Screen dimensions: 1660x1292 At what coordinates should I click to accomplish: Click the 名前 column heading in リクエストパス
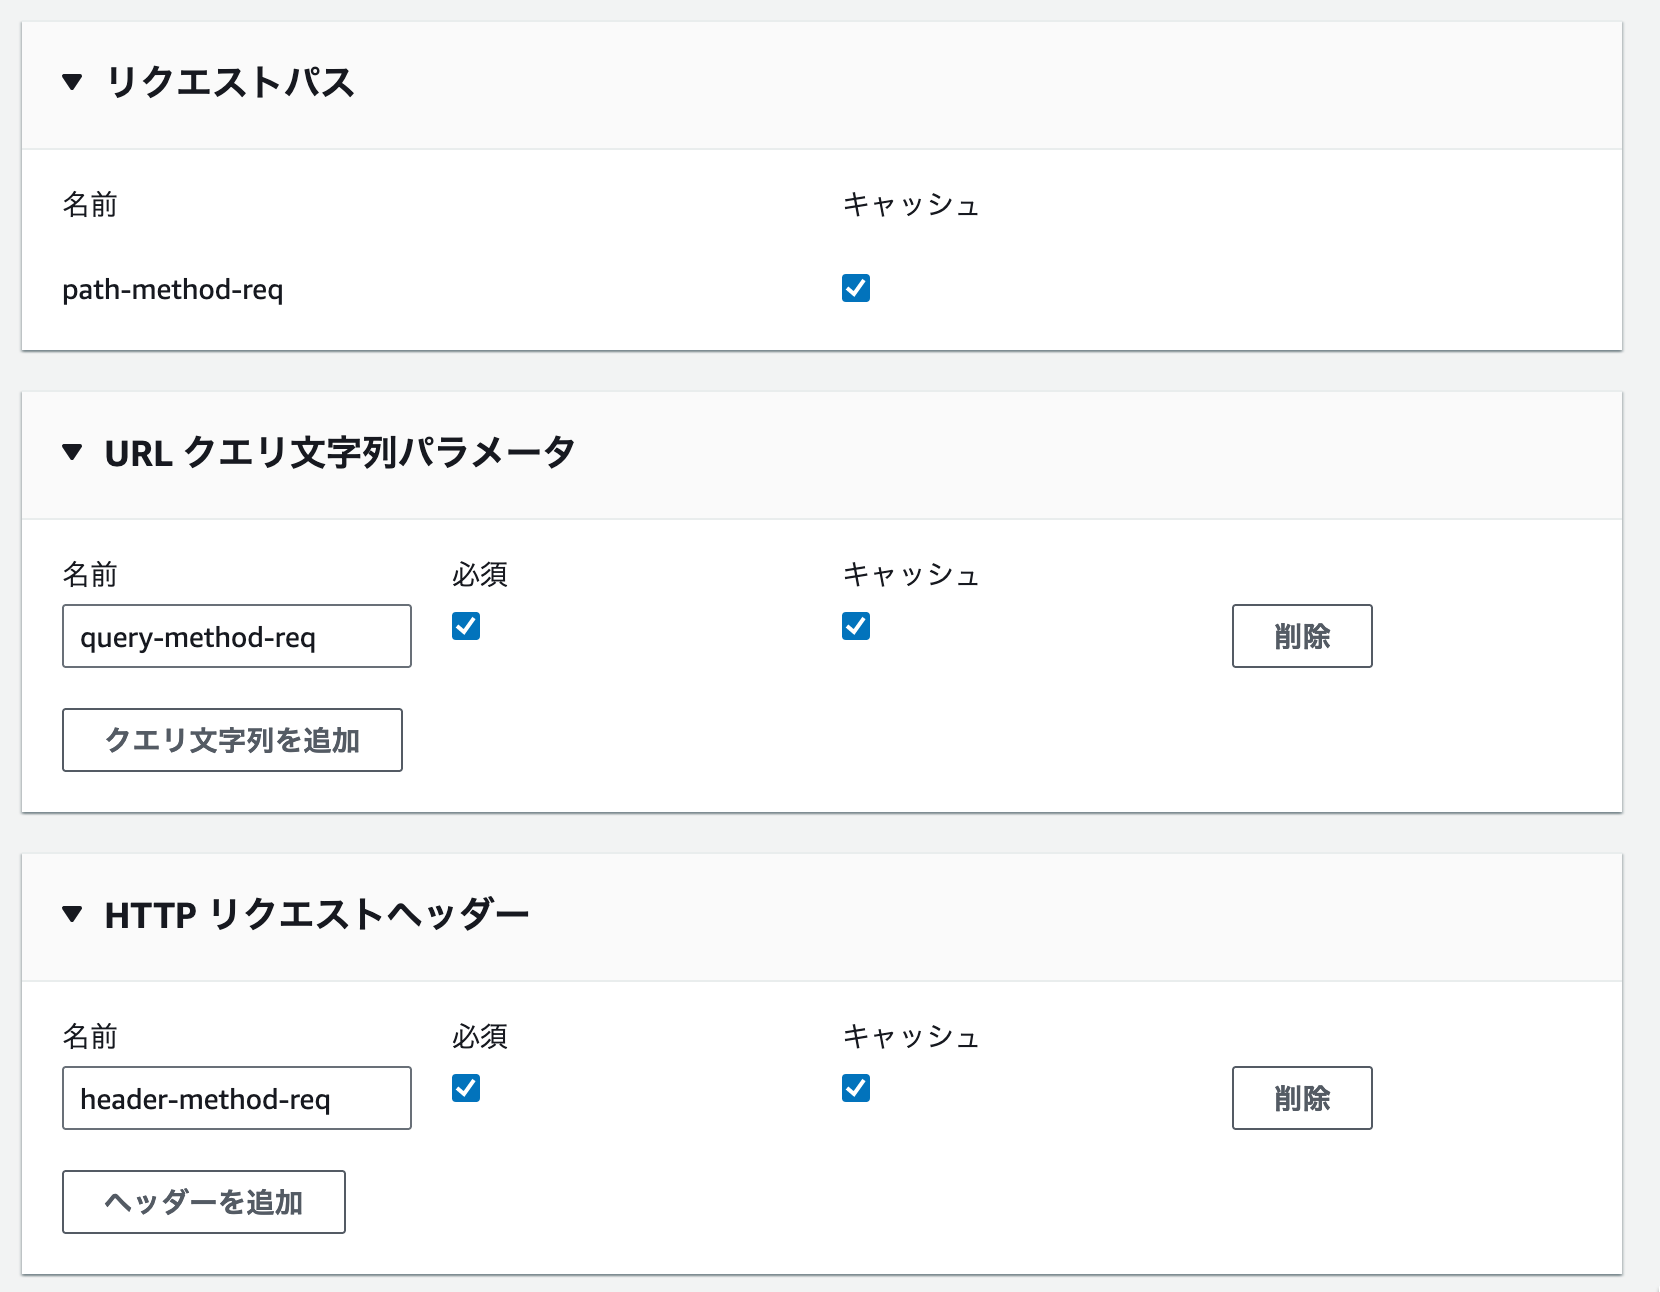tap(88, 205)
